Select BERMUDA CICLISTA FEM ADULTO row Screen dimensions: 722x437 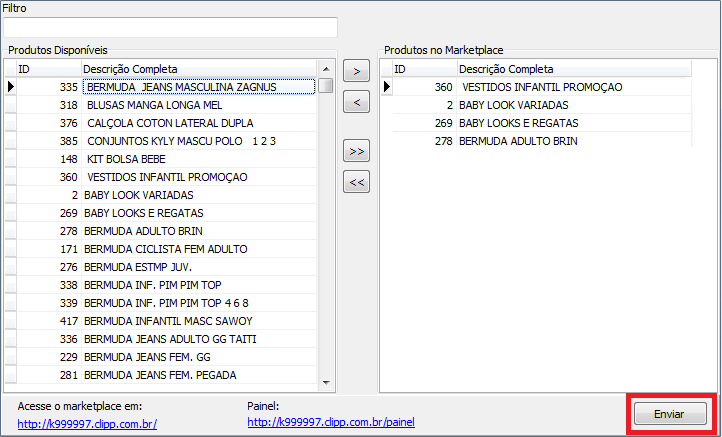tap(165, 249)
